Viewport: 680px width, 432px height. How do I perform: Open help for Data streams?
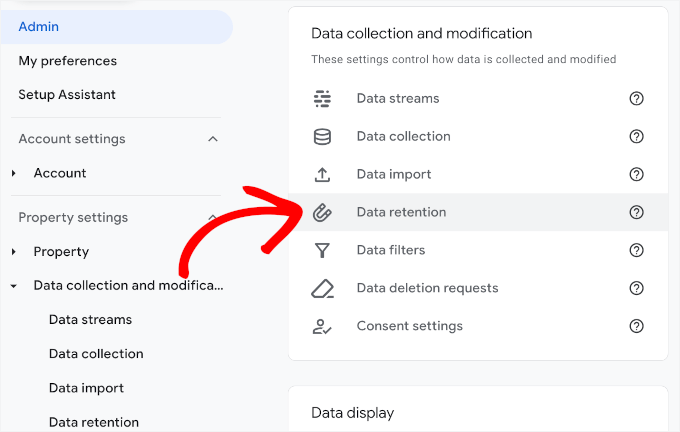click(x=636, y=98)
